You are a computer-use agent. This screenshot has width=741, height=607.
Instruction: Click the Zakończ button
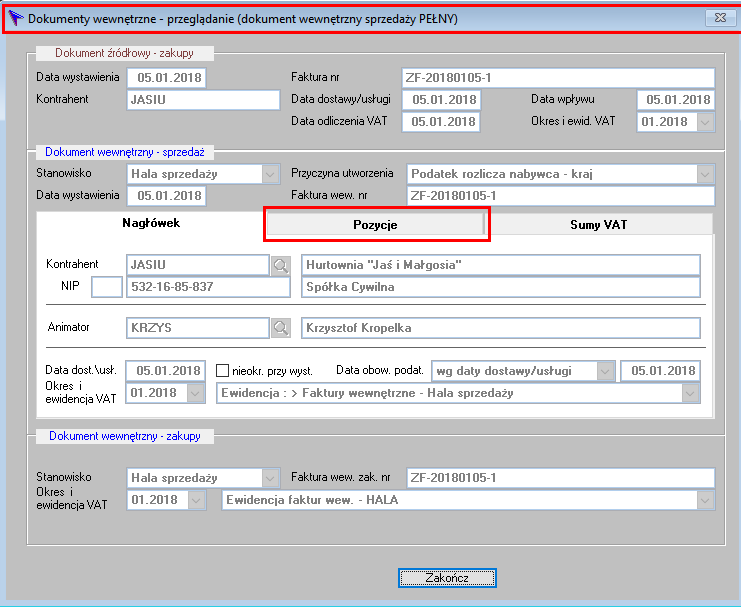tap(447, 578)
